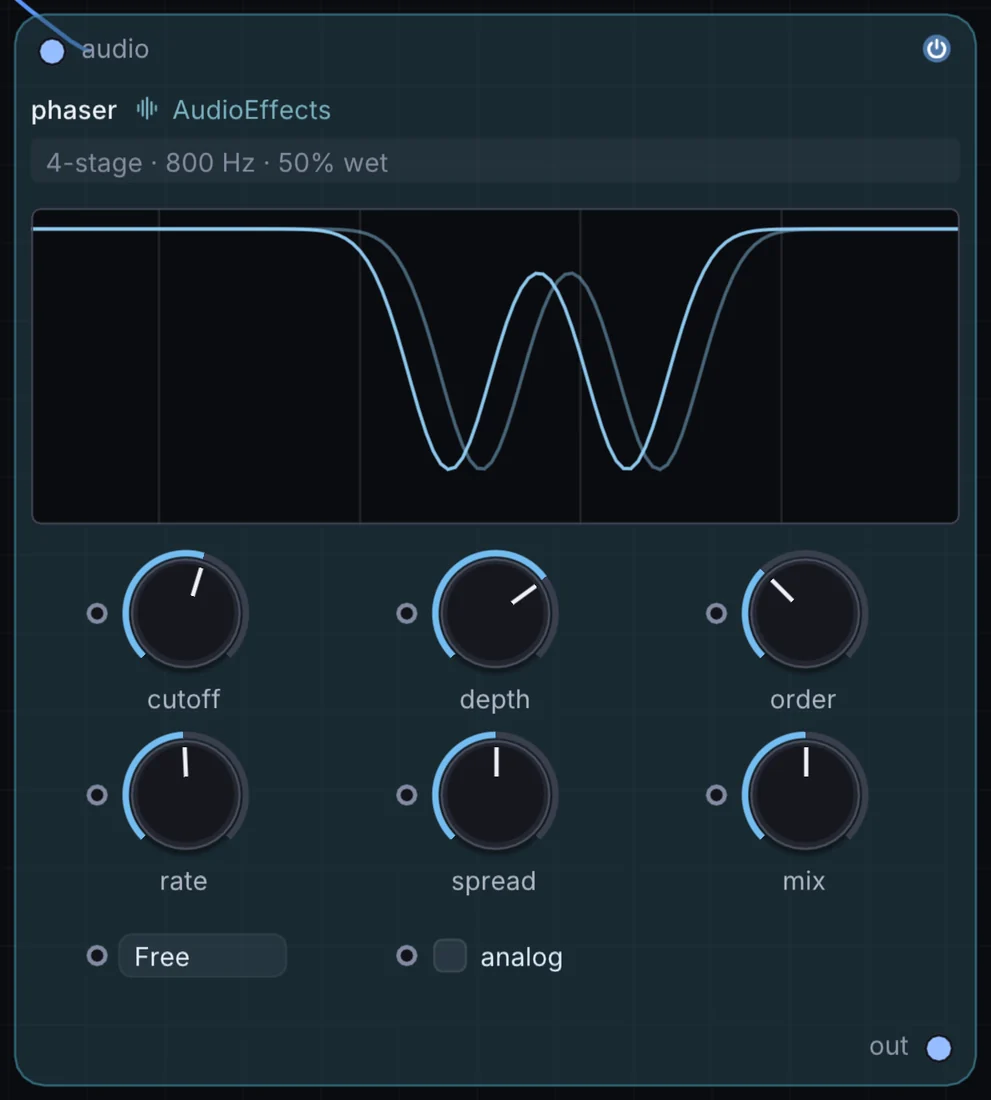Click the depth label

coord(494,700)
